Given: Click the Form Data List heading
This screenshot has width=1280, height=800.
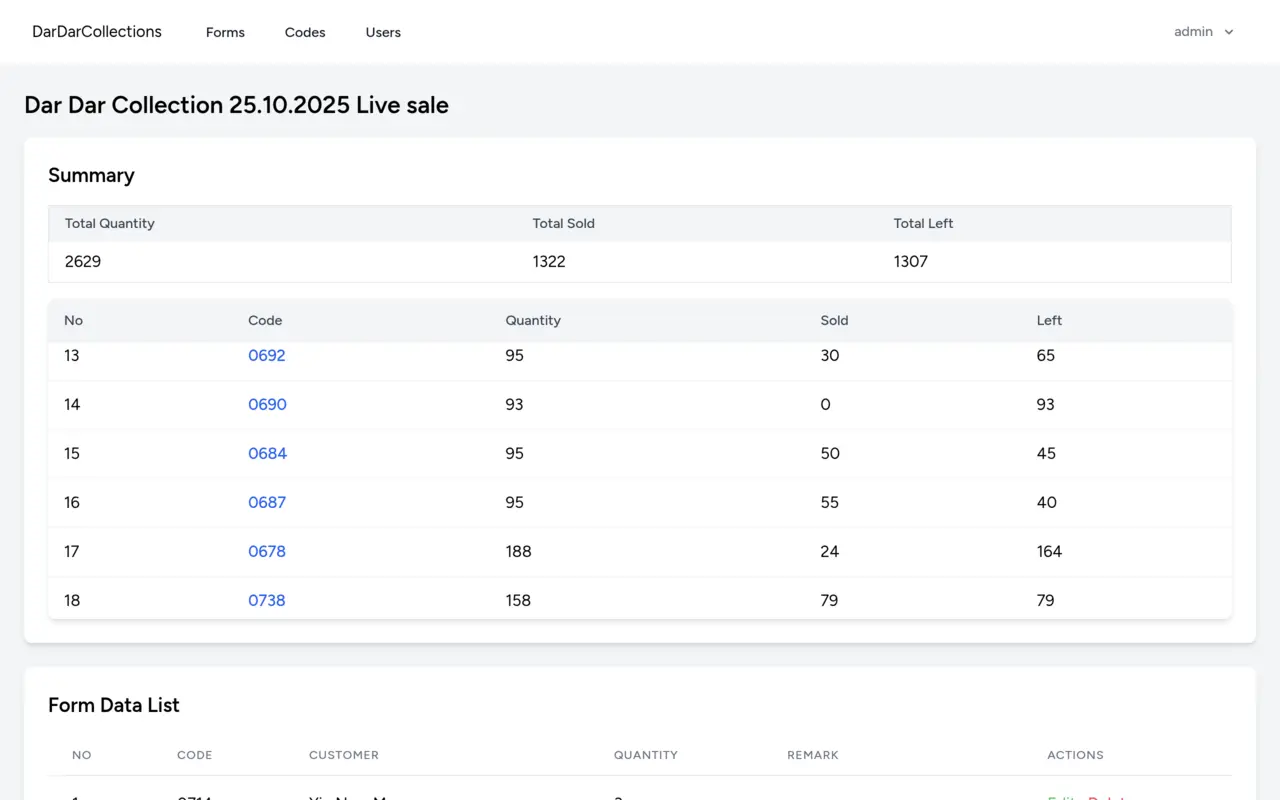Looking at the screenshot, I should pyautogui.click(x=114, y=705).
